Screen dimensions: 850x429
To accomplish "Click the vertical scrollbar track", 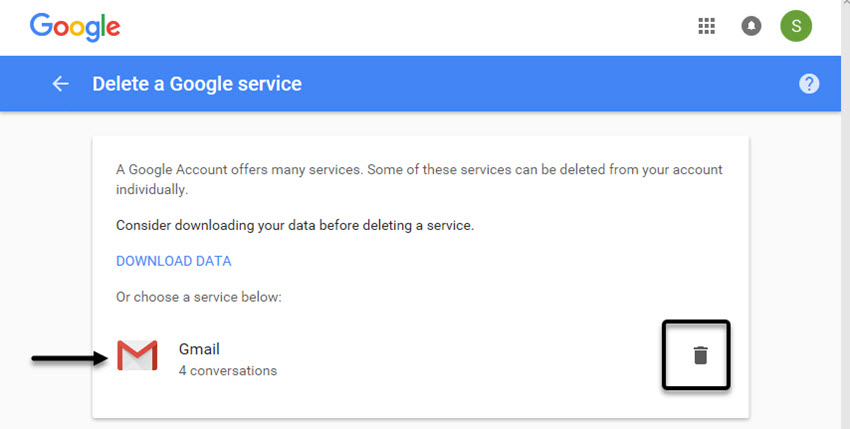I will [846, 217].
